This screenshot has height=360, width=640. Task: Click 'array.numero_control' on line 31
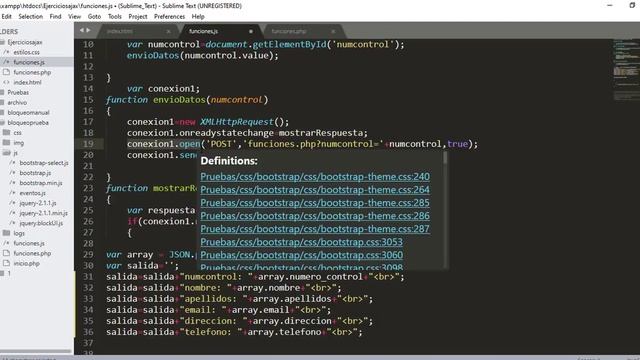[x=311, y=277]
